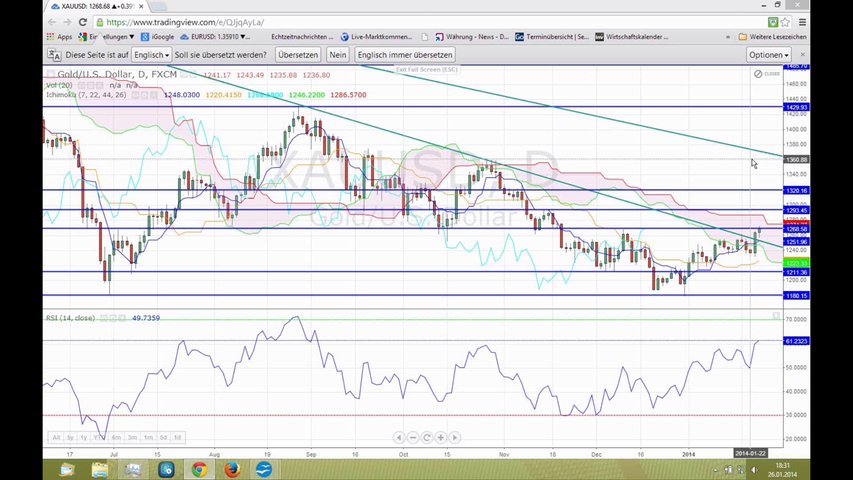
Task: Click the Übersetzen button
Action: (298, 55)
